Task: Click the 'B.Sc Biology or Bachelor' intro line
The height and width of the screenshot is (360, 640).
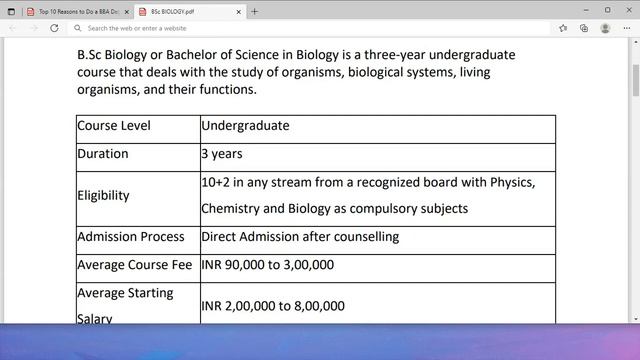Action: tap(296, 55)
